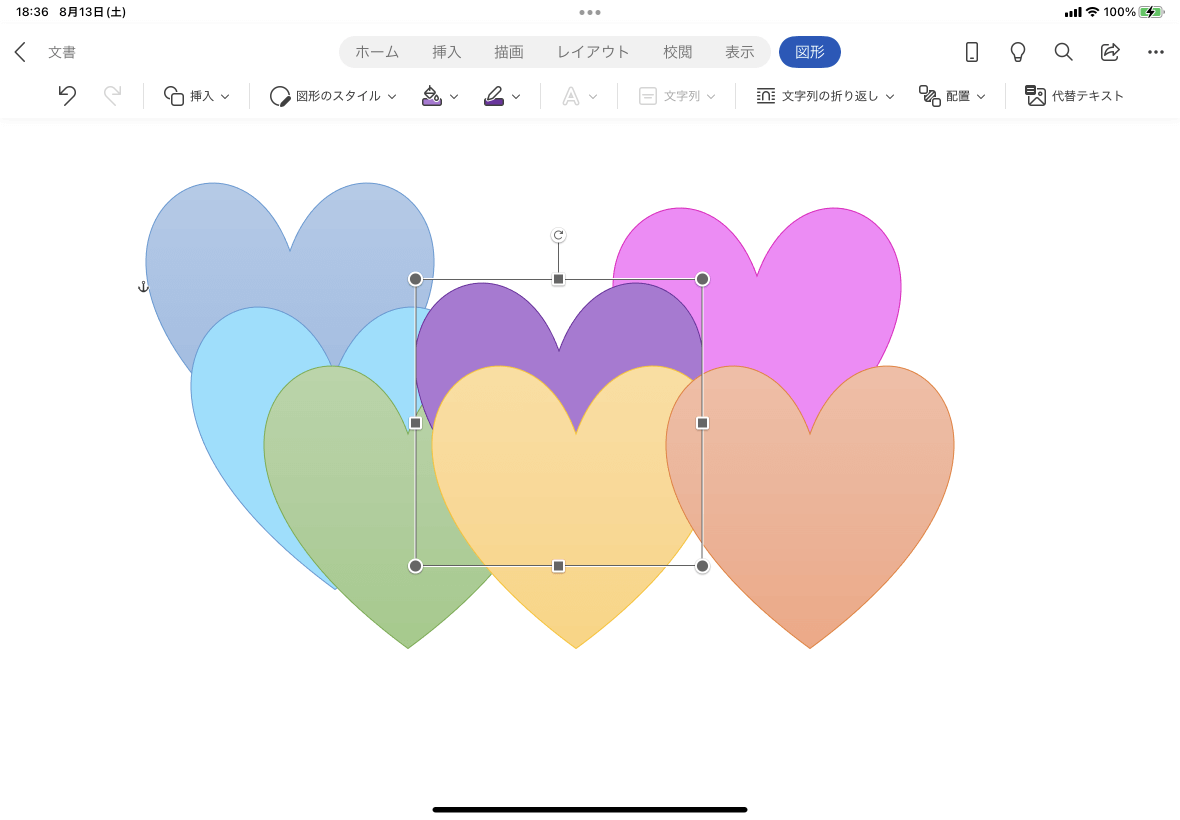Open the shape insert icon
This screenshot has width=1180, height=820.
[x=174, y=96]
